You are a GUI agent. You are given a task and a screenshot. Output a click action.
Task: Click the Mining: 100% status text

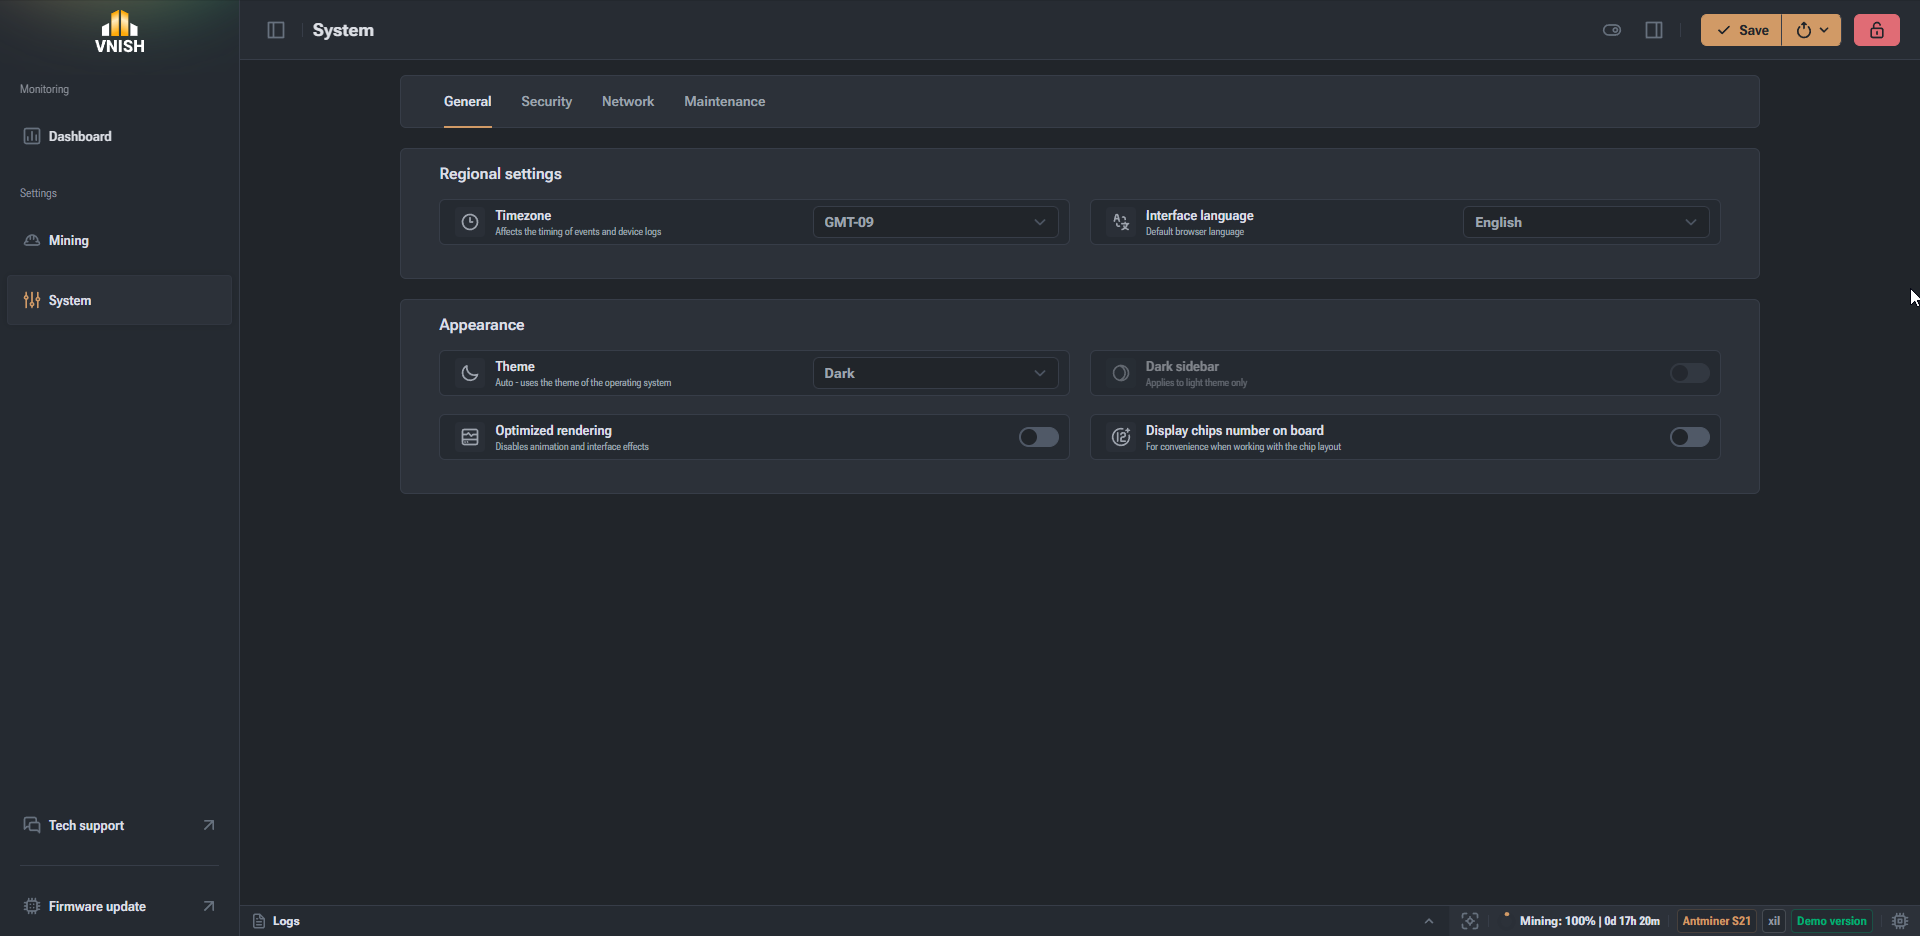[1589, 921]
